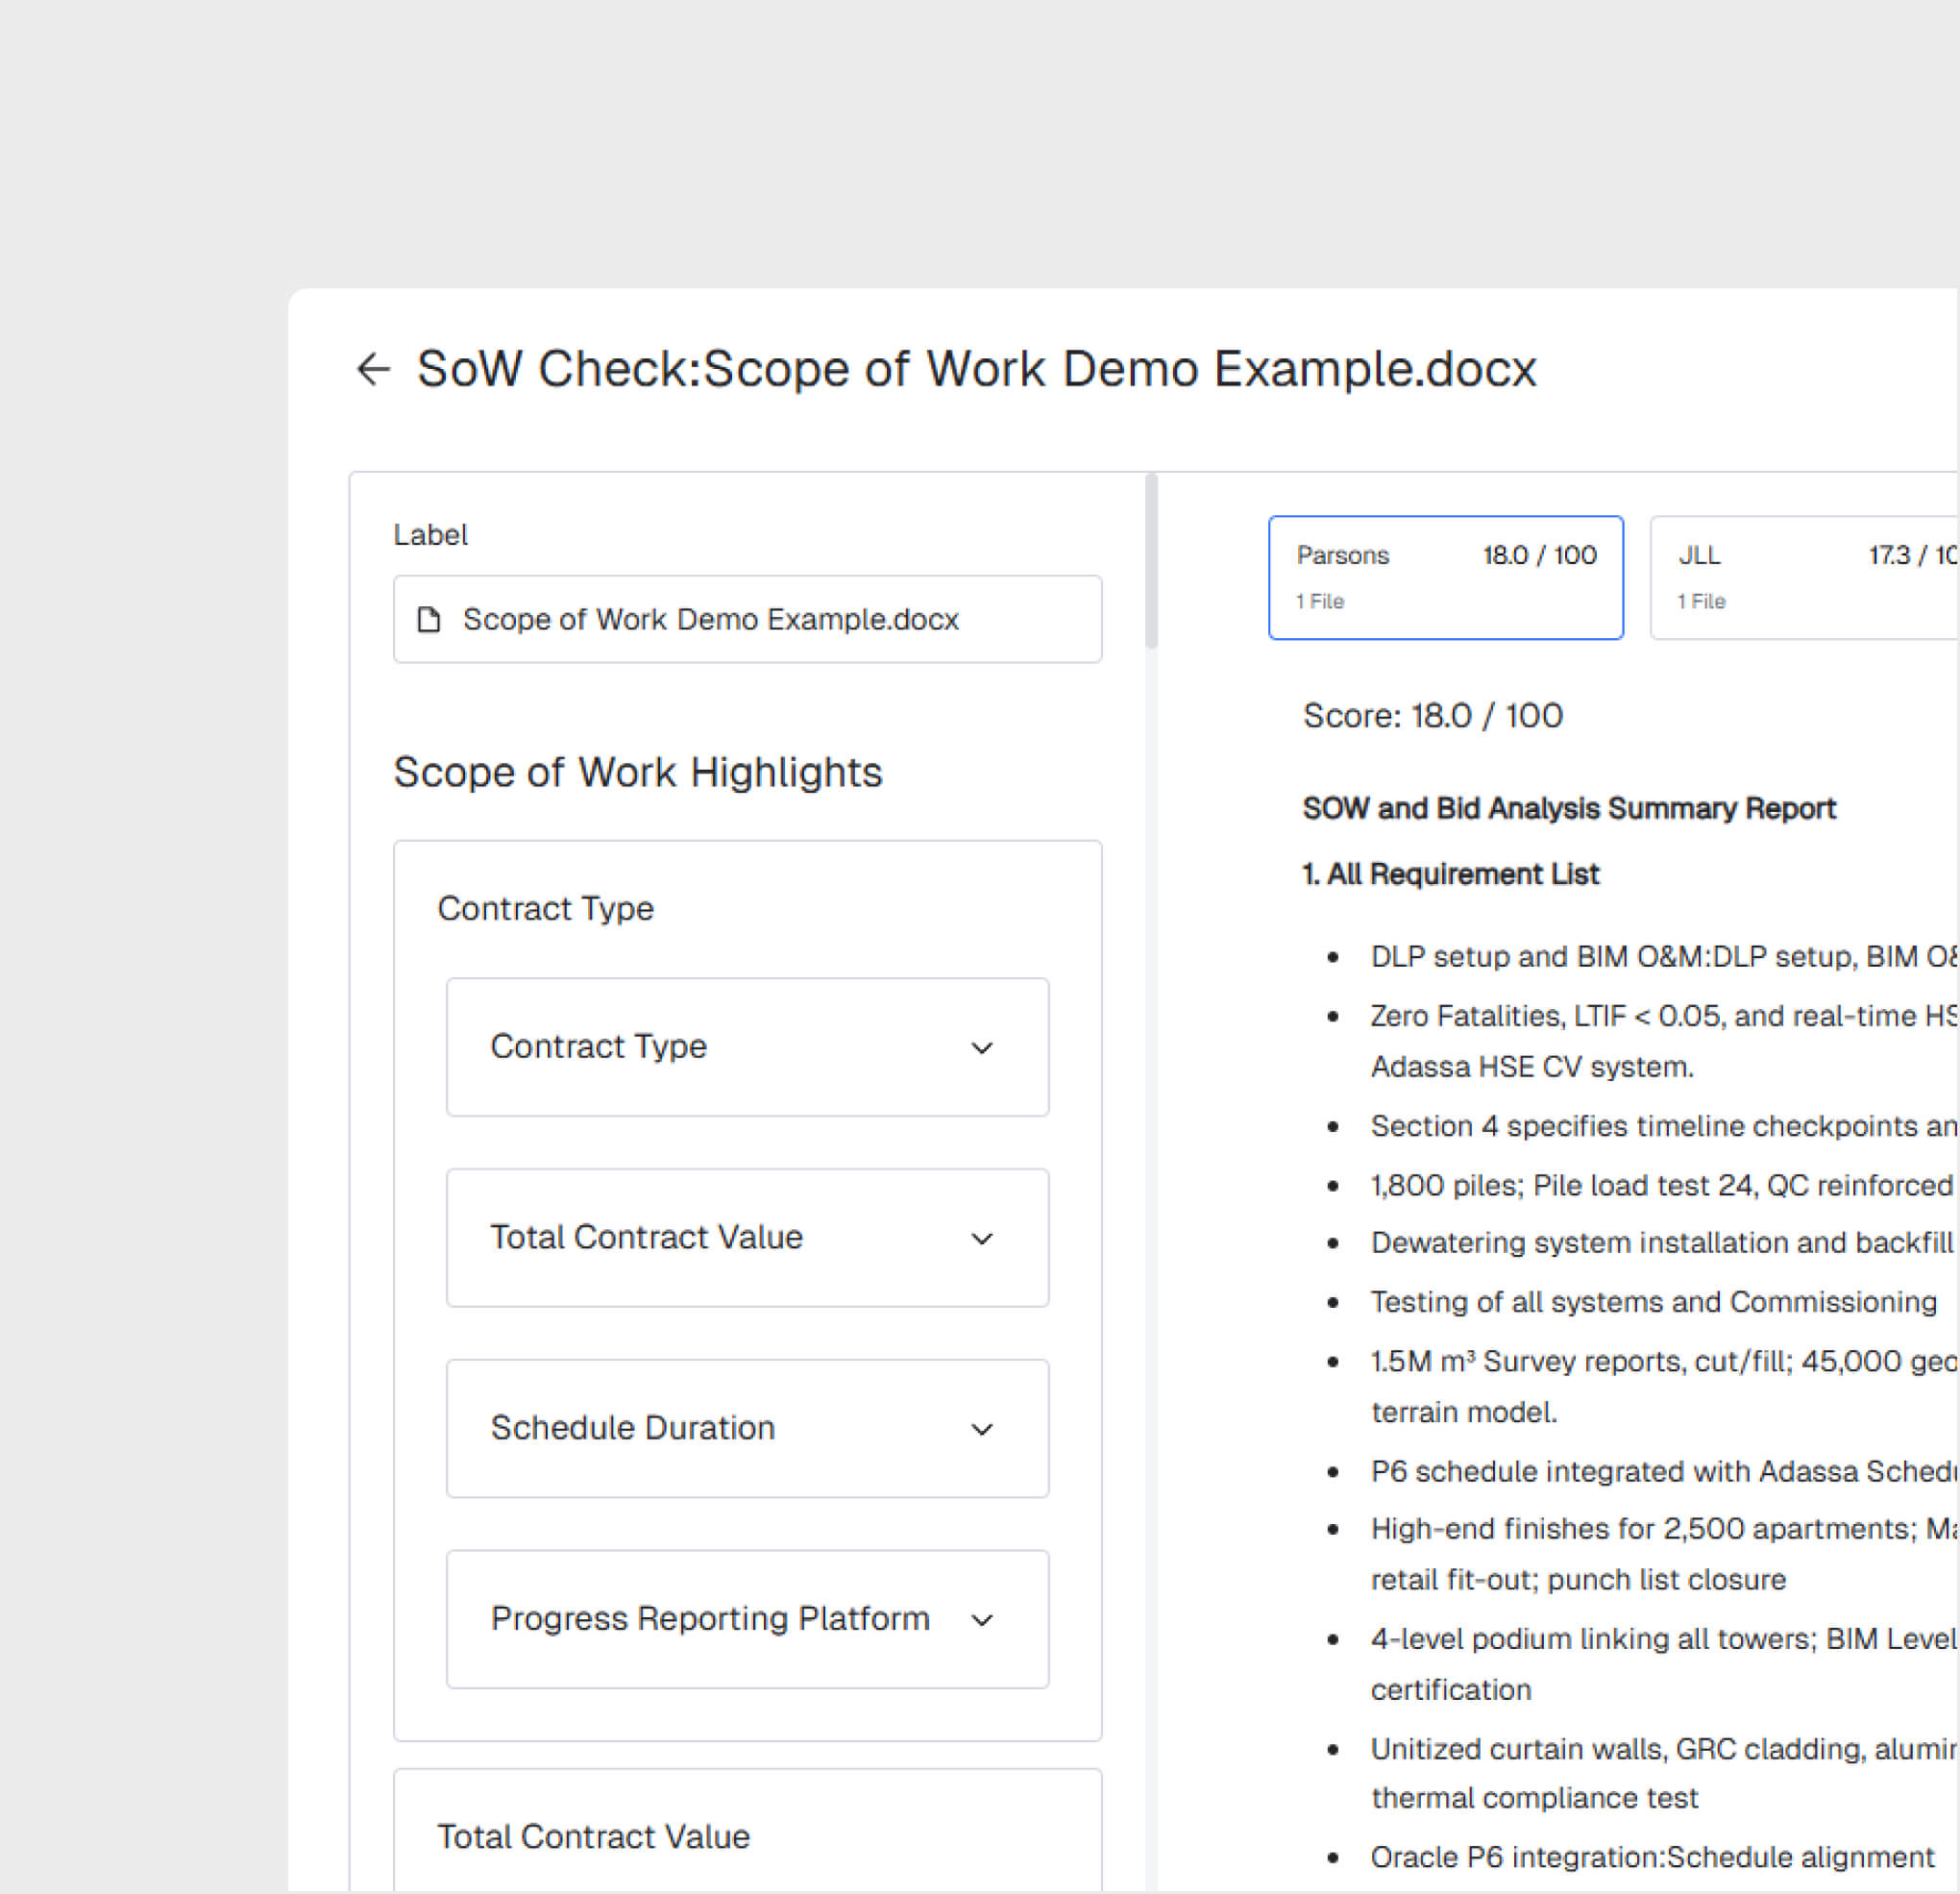
Task: Click the Scope of Work Highlights heading
Action: 637,772
